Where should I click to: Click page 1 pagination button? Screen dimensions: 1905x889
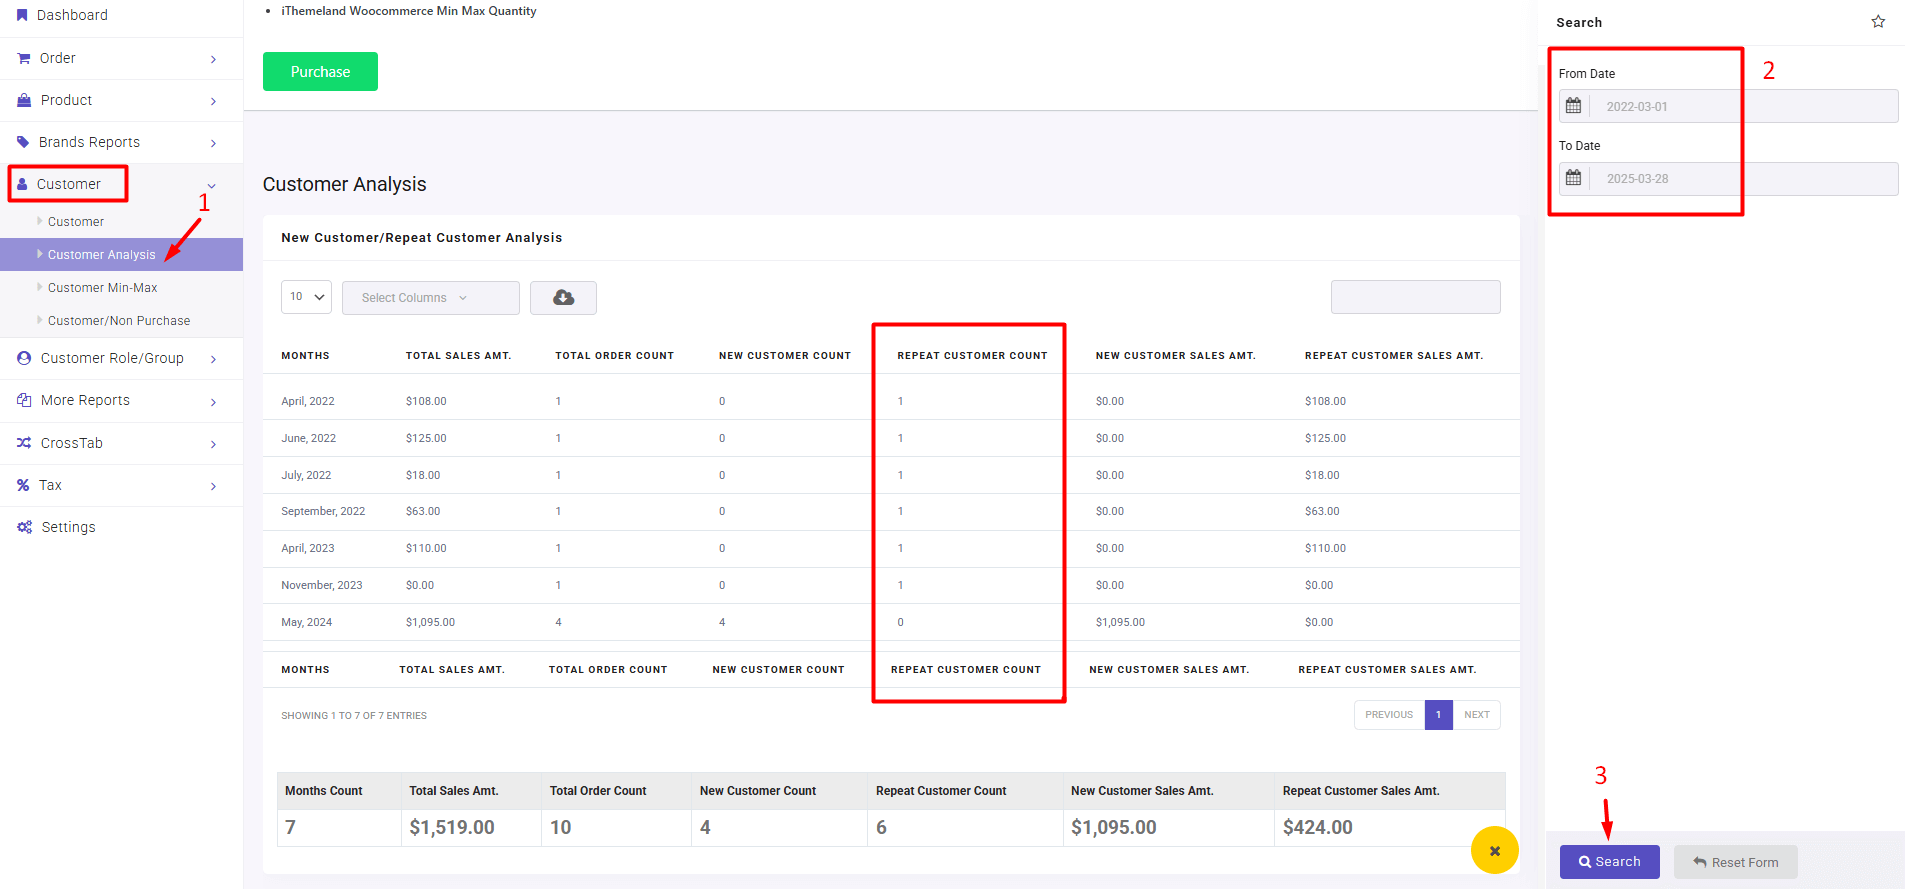1439,715
